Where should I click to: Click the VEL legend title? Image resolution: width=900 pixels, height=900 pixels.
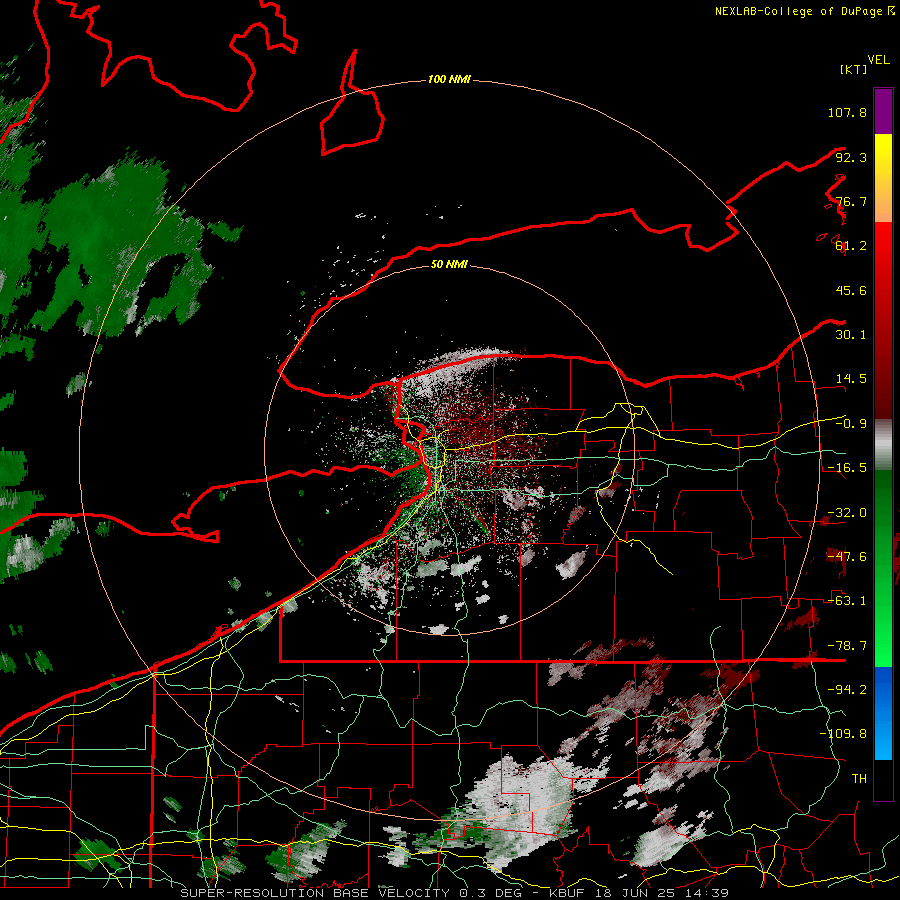(x=878, y=60)
